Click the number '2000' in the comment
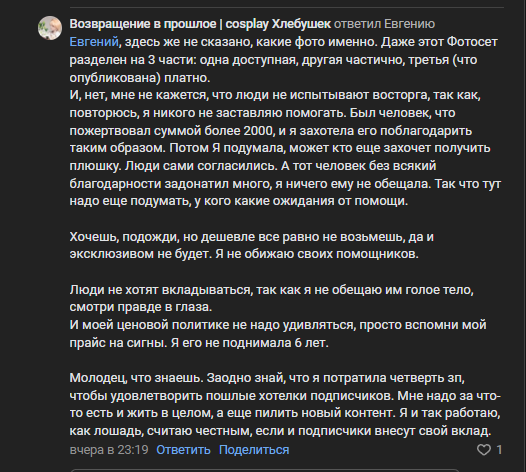This screenshot has height=472, width=526. (x=258, y=130)
